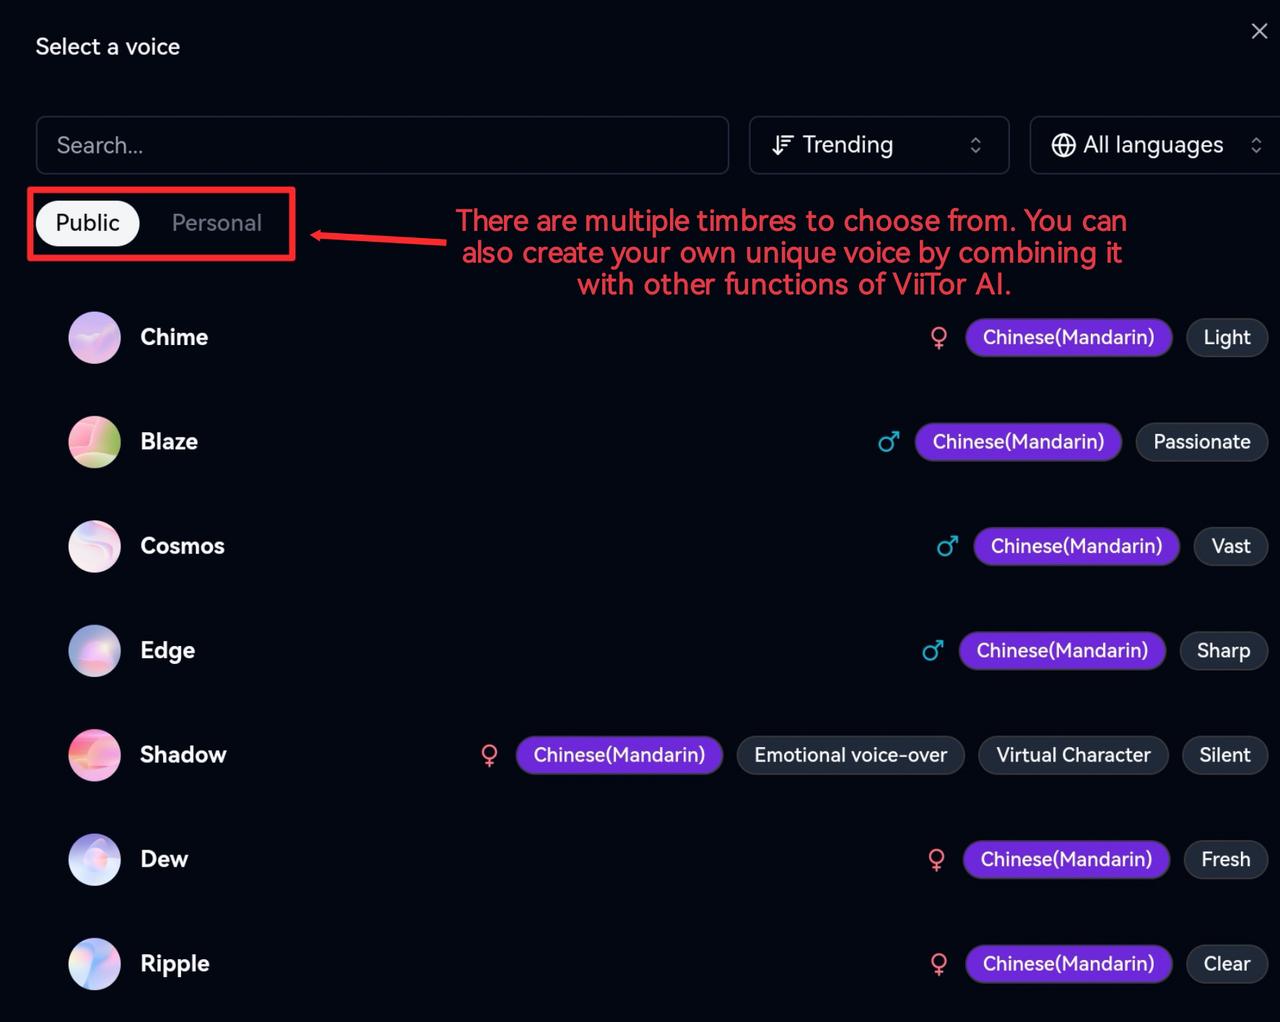Image resolution: width=1280 pixels, height=1022 pixels.
Task: Click the Trending dropdown chevron arrows
Action: pyautogui.click(x=975, y=145)
